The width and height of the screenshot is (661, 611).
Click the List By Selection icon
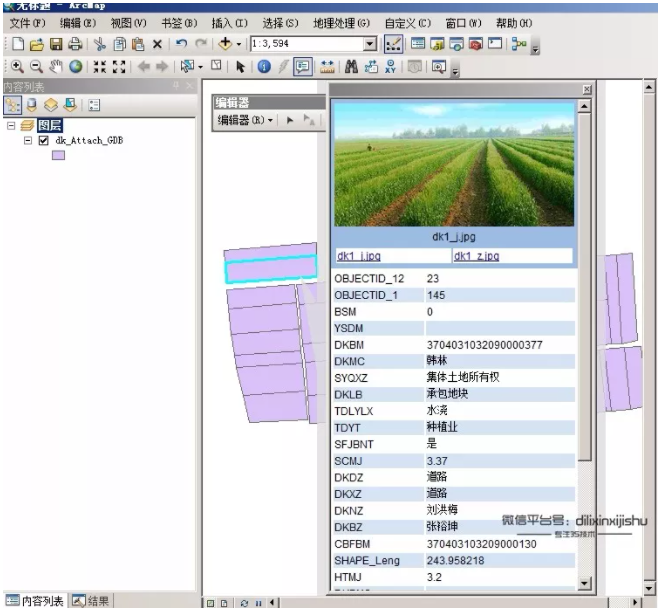tap(70, 105)
